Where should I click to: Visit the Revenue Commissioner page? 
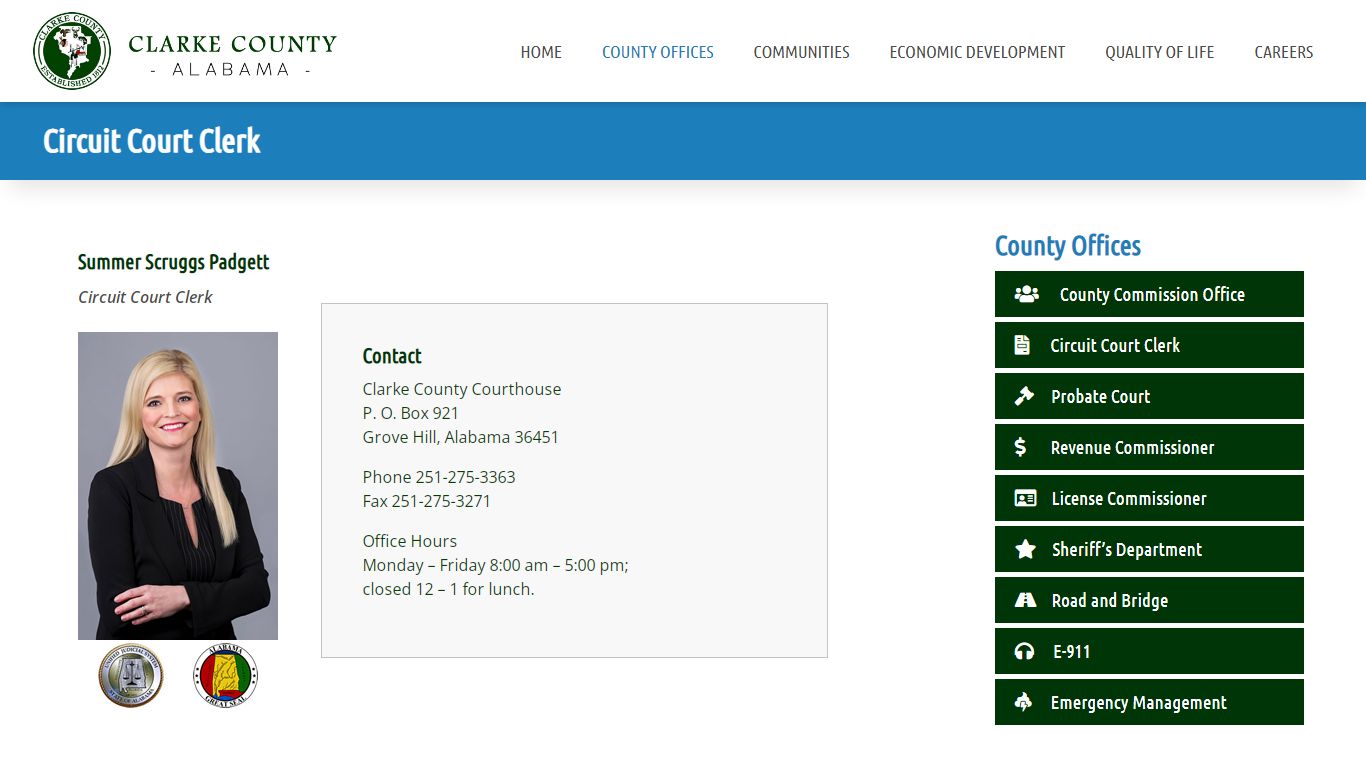click(x=1149, y=447)
